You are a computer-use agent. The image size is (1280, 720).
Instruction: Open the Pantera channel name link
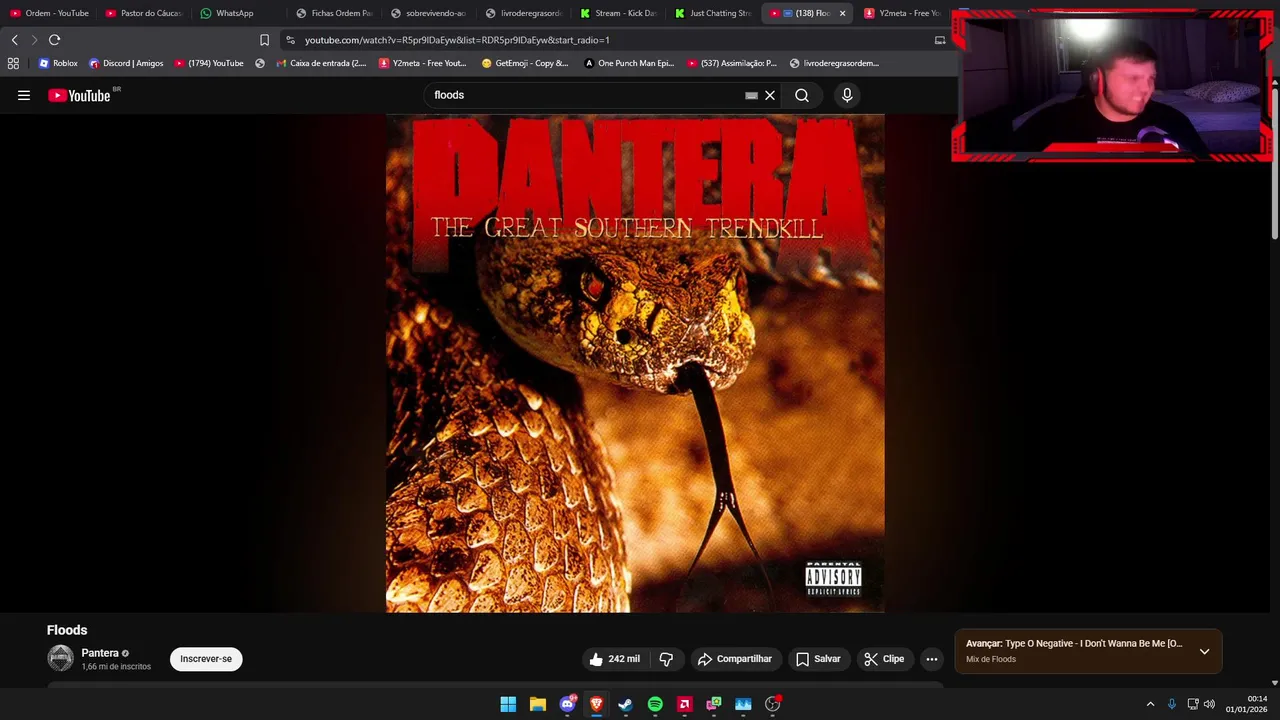pos(100,653)
